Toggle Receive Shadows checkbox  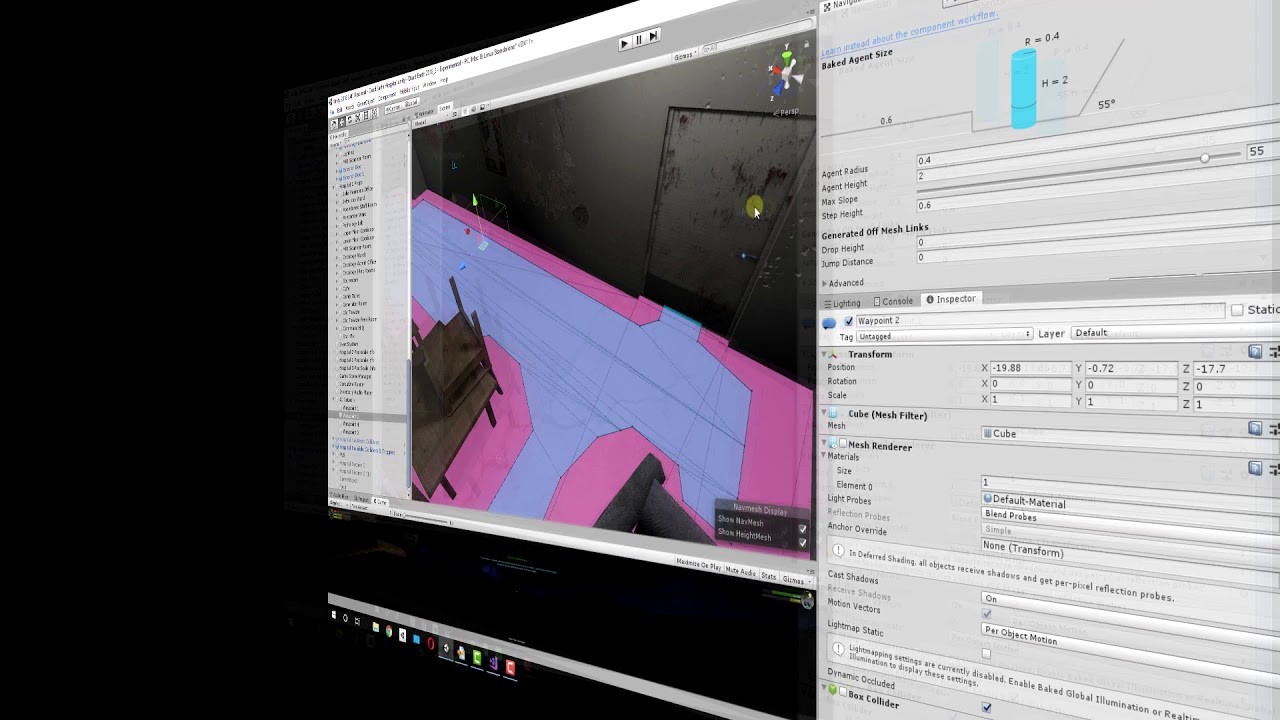[x=986, y=614]
